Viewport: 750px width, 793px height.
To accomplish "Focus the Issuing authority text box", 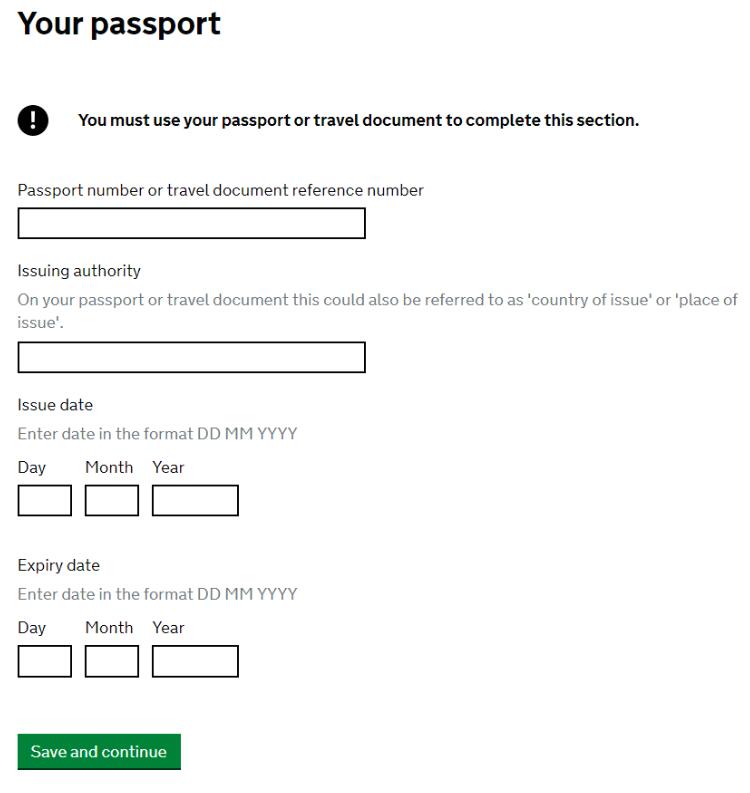I will pos(192,357).
